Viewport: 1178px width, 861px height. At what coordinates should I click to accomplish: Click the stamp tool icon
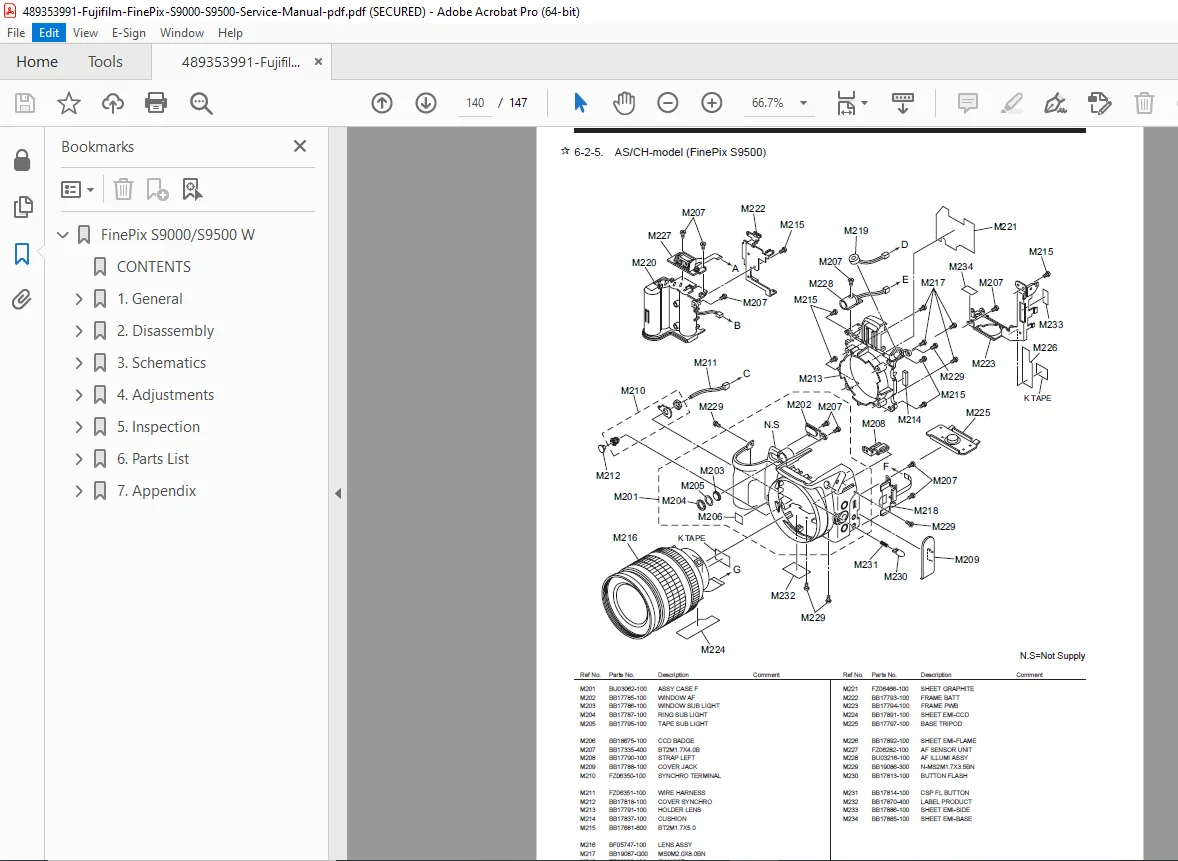click(1099, 103)
